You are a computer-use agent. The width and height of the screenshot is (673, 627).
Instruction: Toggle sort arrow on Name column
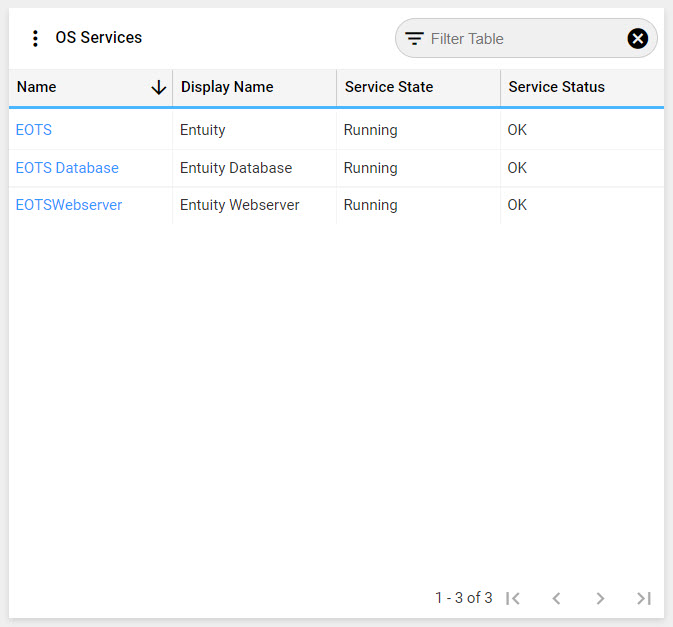[158, 87]
